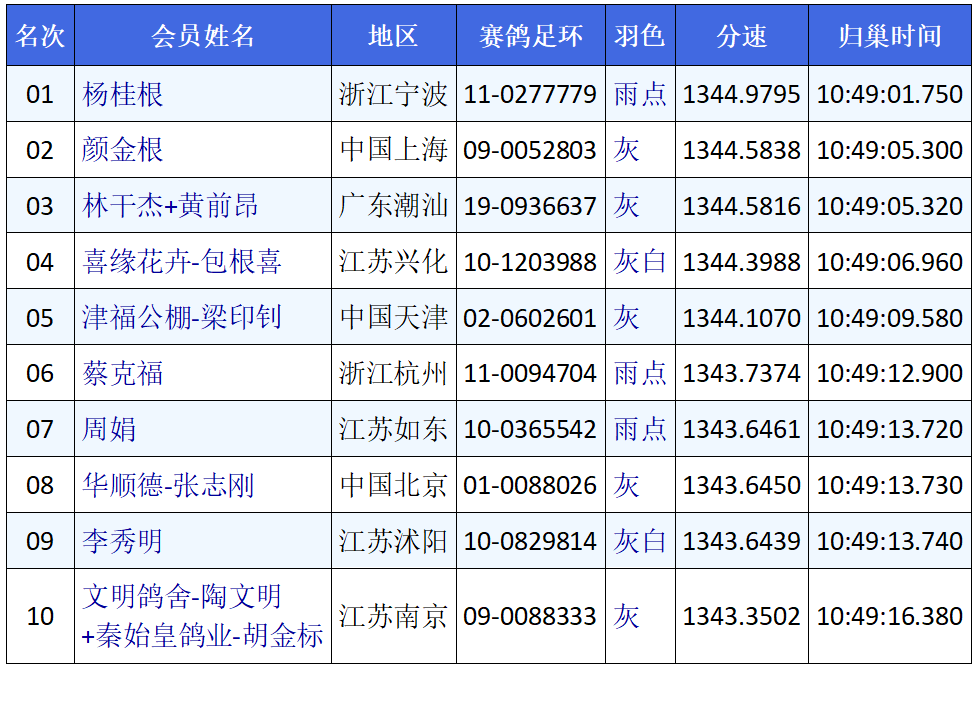This screenshot has height=701, width=975.
Task: Click member name 蔡克福
Action: (123, 374)
